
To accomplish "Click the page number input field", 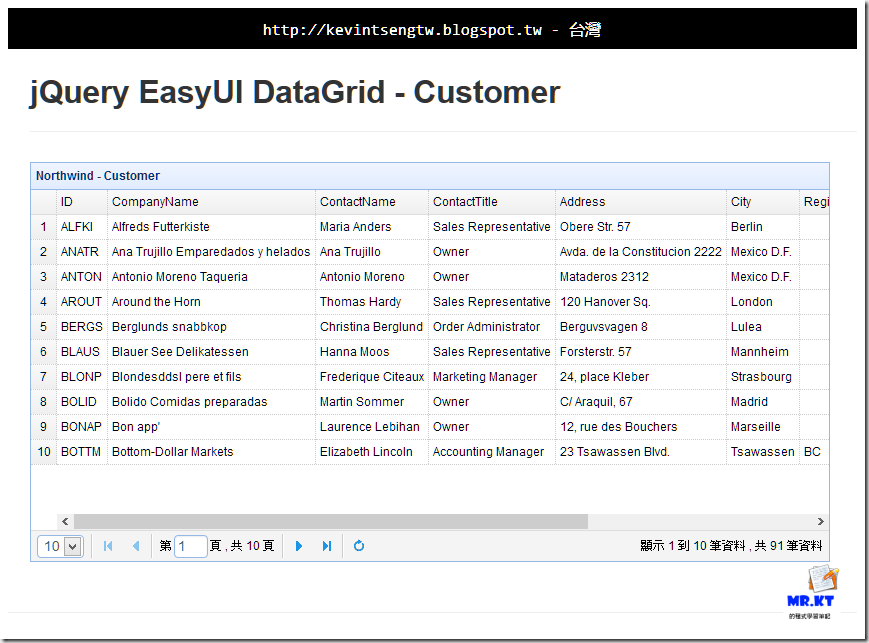I will click(191, 547).
